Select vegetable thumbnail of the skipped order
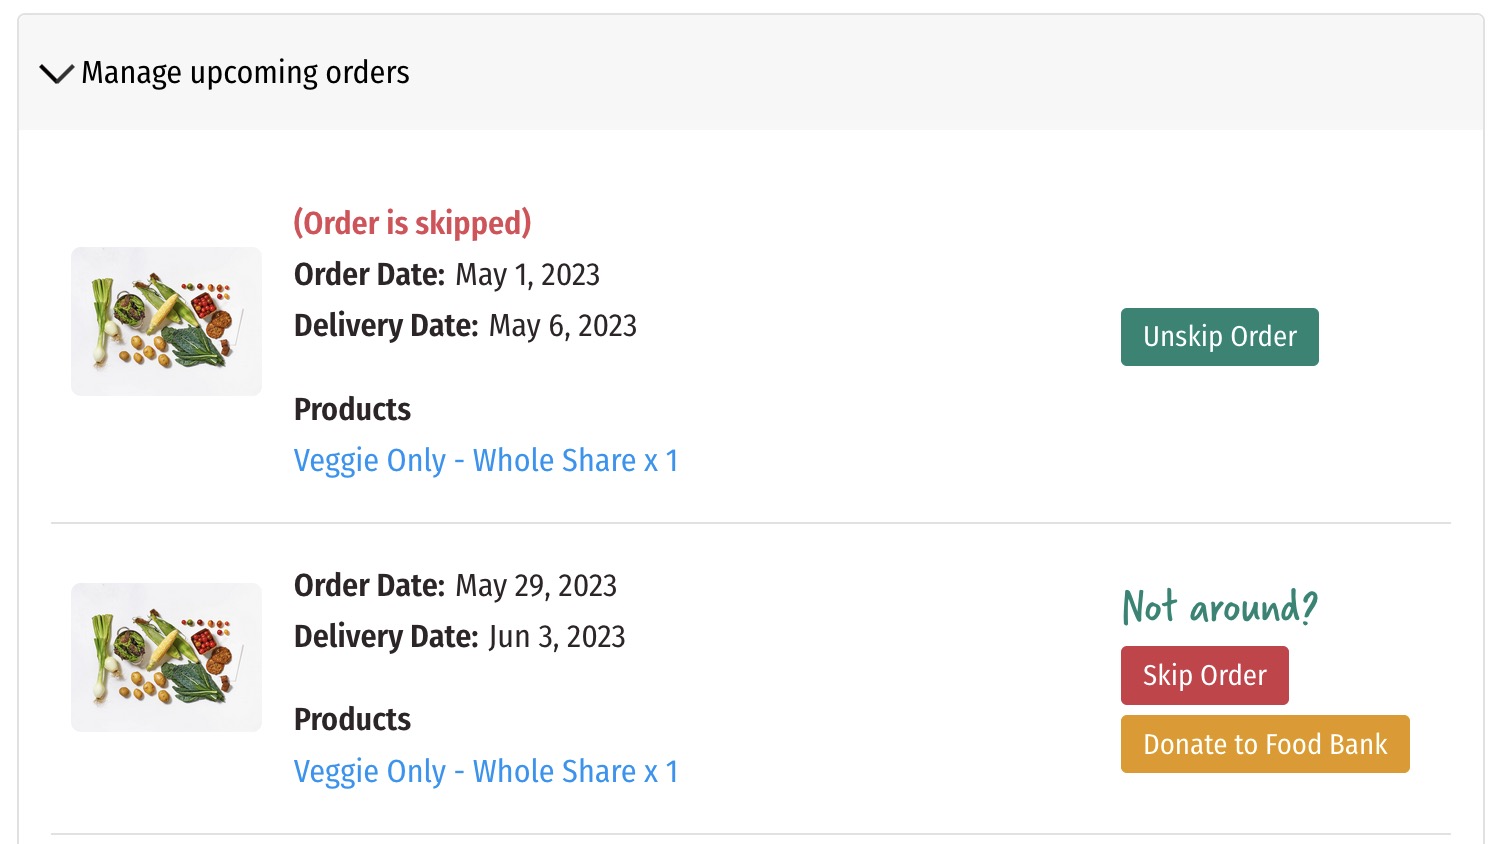 (x=166, y=321)
